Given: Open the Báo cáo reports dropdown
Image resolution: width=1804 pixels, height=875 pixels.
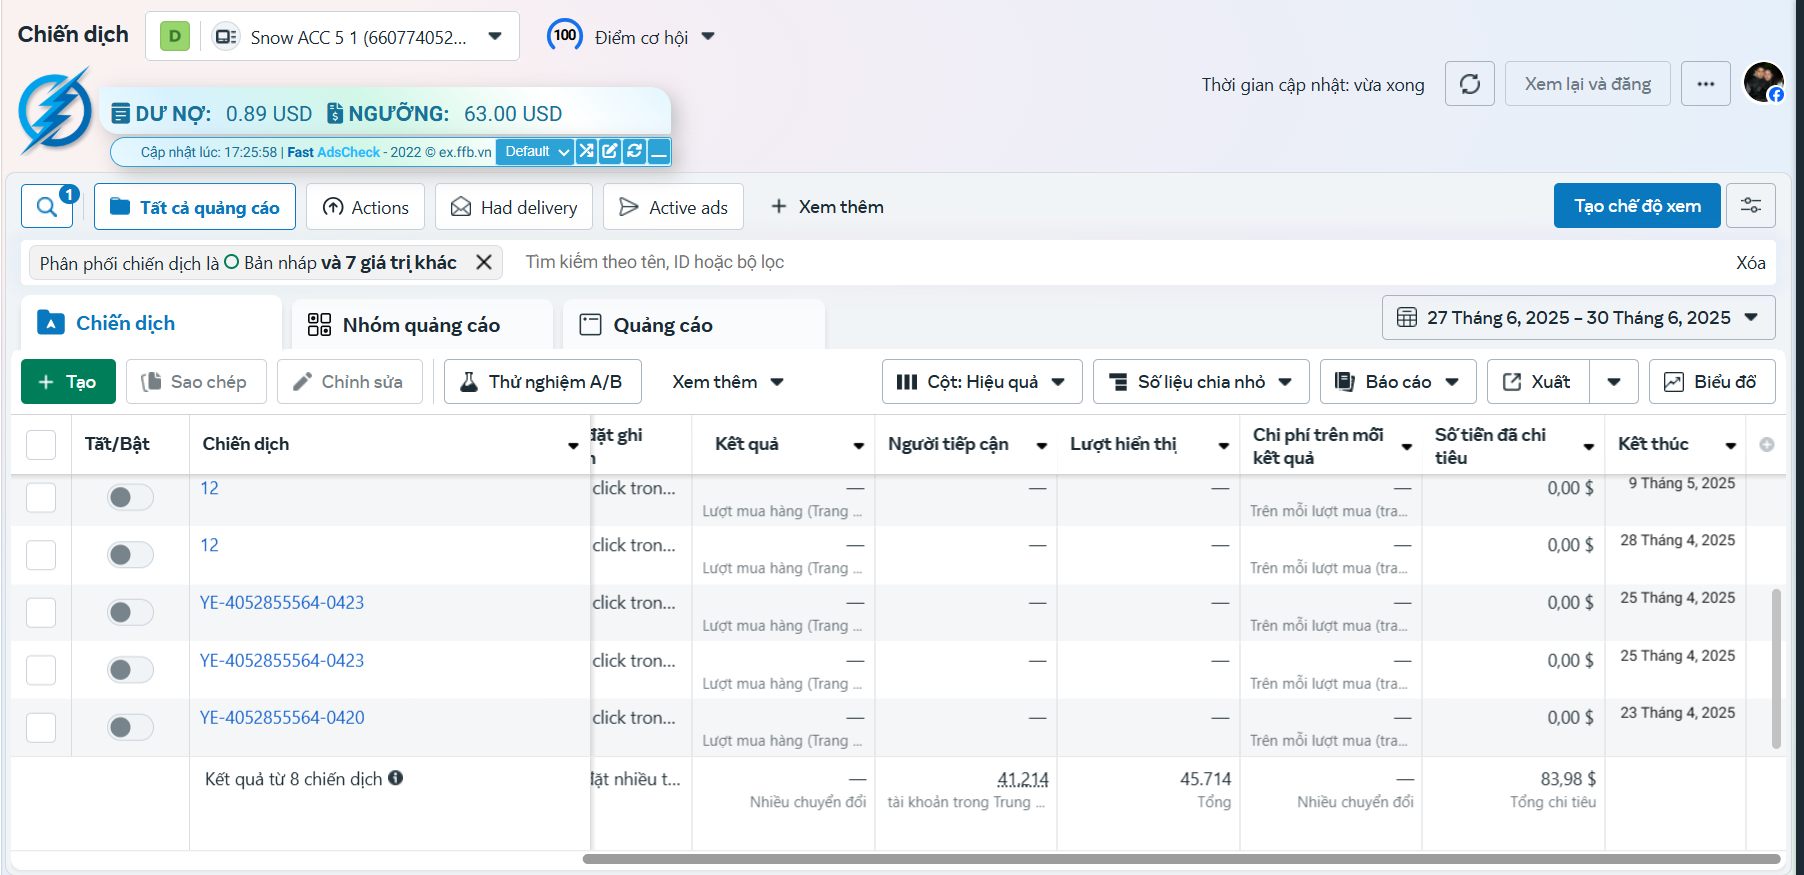Looking at the screenshot, I should click(x=1398, y=381).
